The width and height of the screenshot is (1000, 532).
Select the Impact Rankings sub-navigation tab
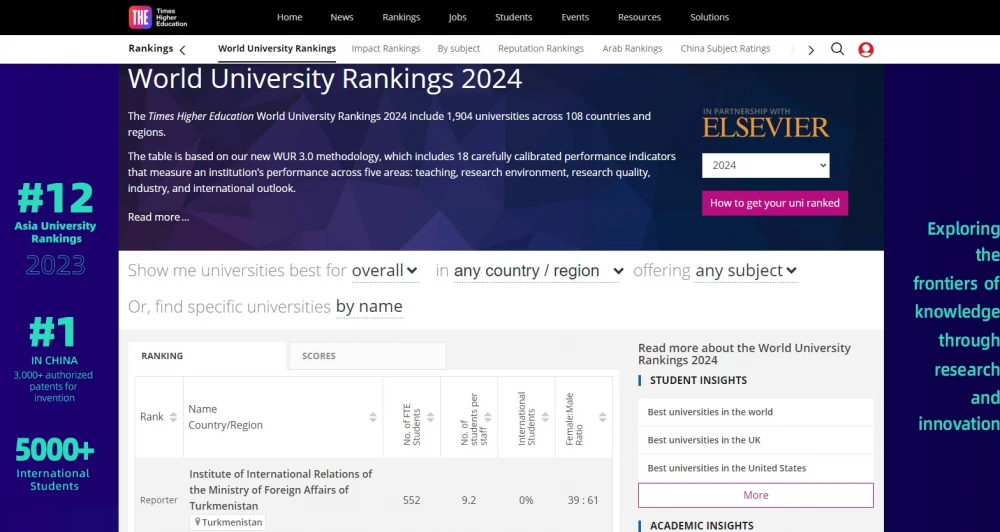tap(385, 49)
